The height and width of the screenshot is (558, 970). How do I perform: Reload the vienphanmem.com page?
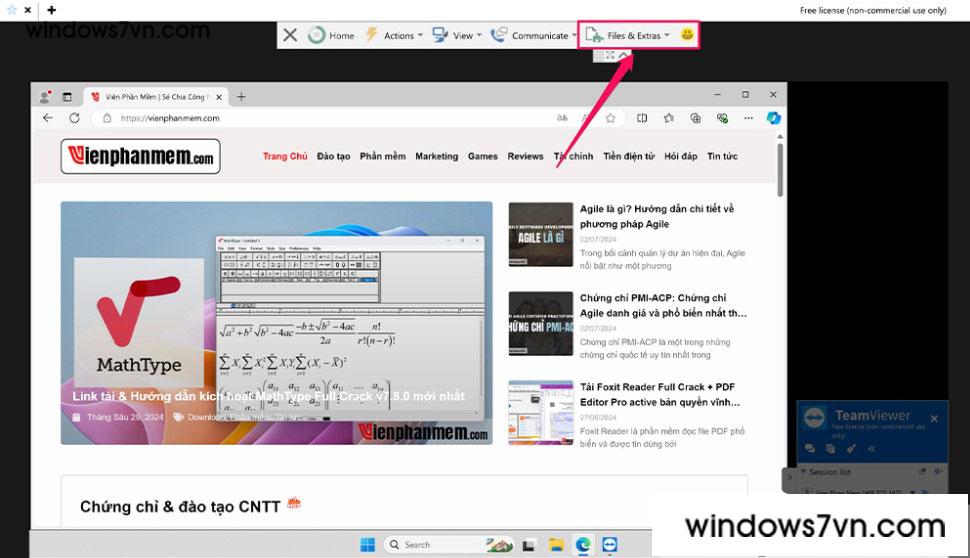click(74, 118)
